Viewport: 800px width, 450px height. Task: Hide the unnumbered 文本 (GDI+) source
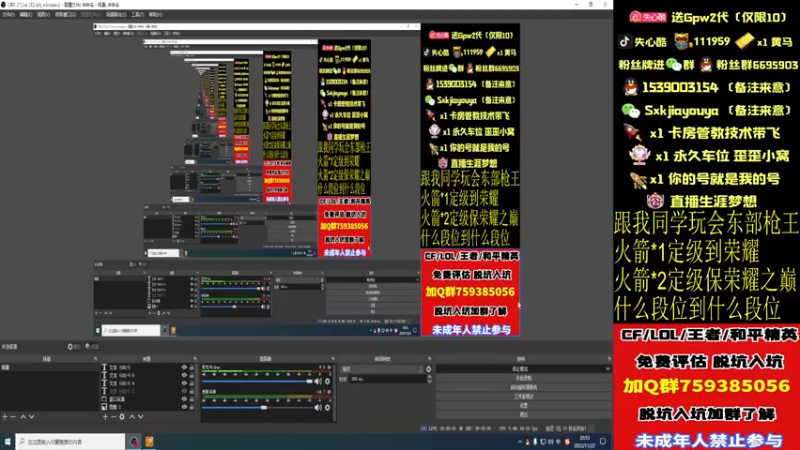(184, 367)
